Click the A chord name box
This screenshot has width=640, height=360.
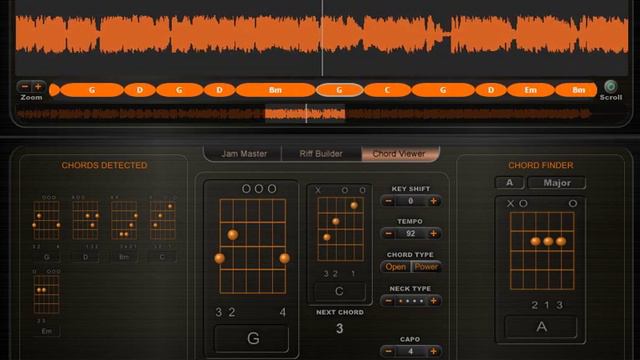[541, 327]
